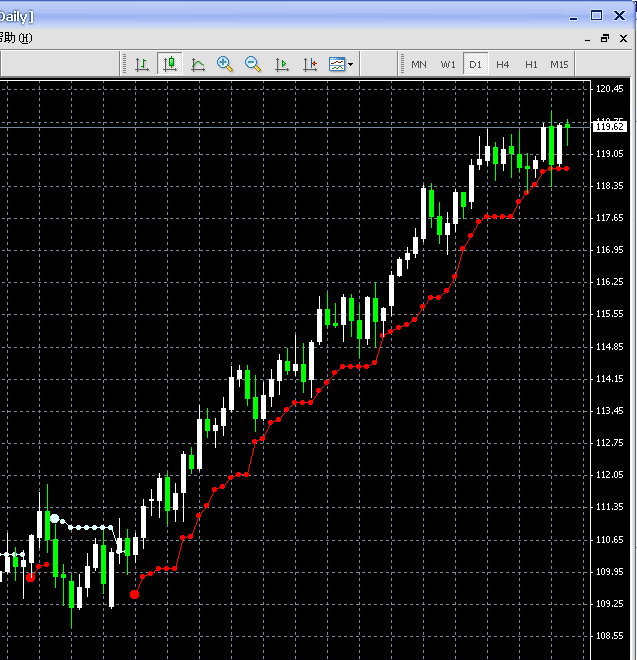Click the 112.75 price scale label

click(609, 442)
